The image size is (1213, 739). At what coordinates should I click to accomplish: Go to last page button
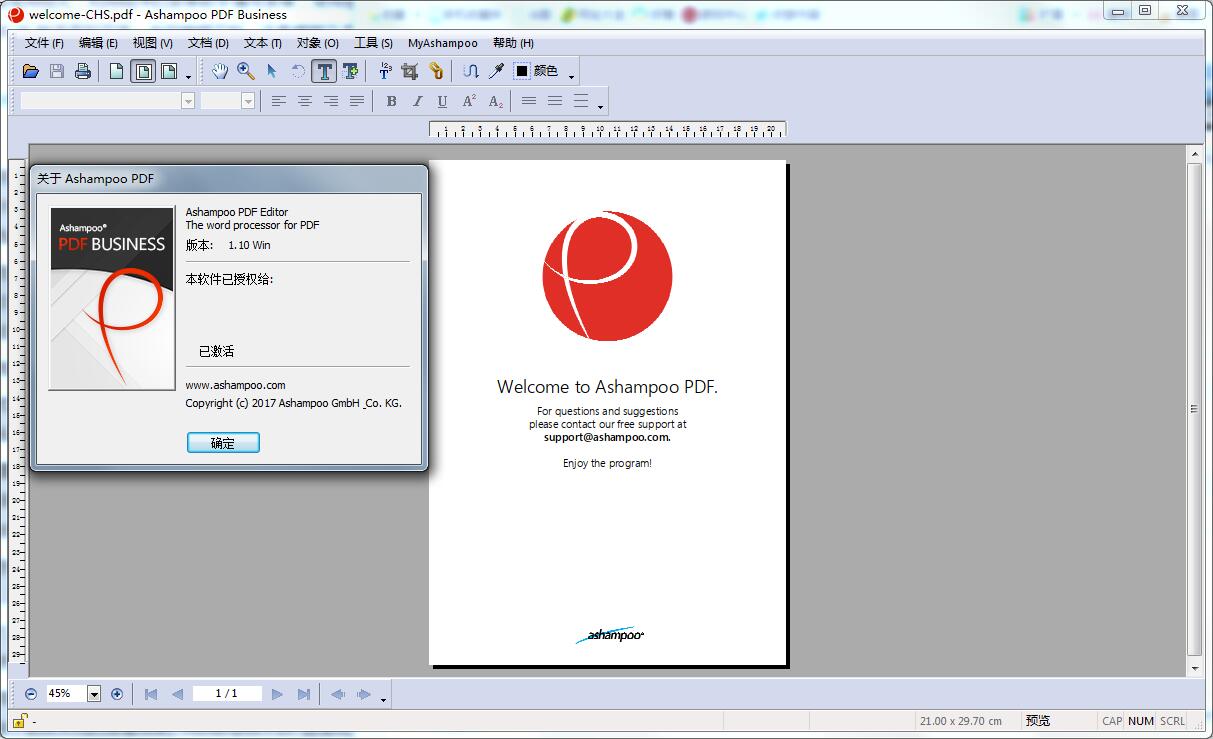304,693
